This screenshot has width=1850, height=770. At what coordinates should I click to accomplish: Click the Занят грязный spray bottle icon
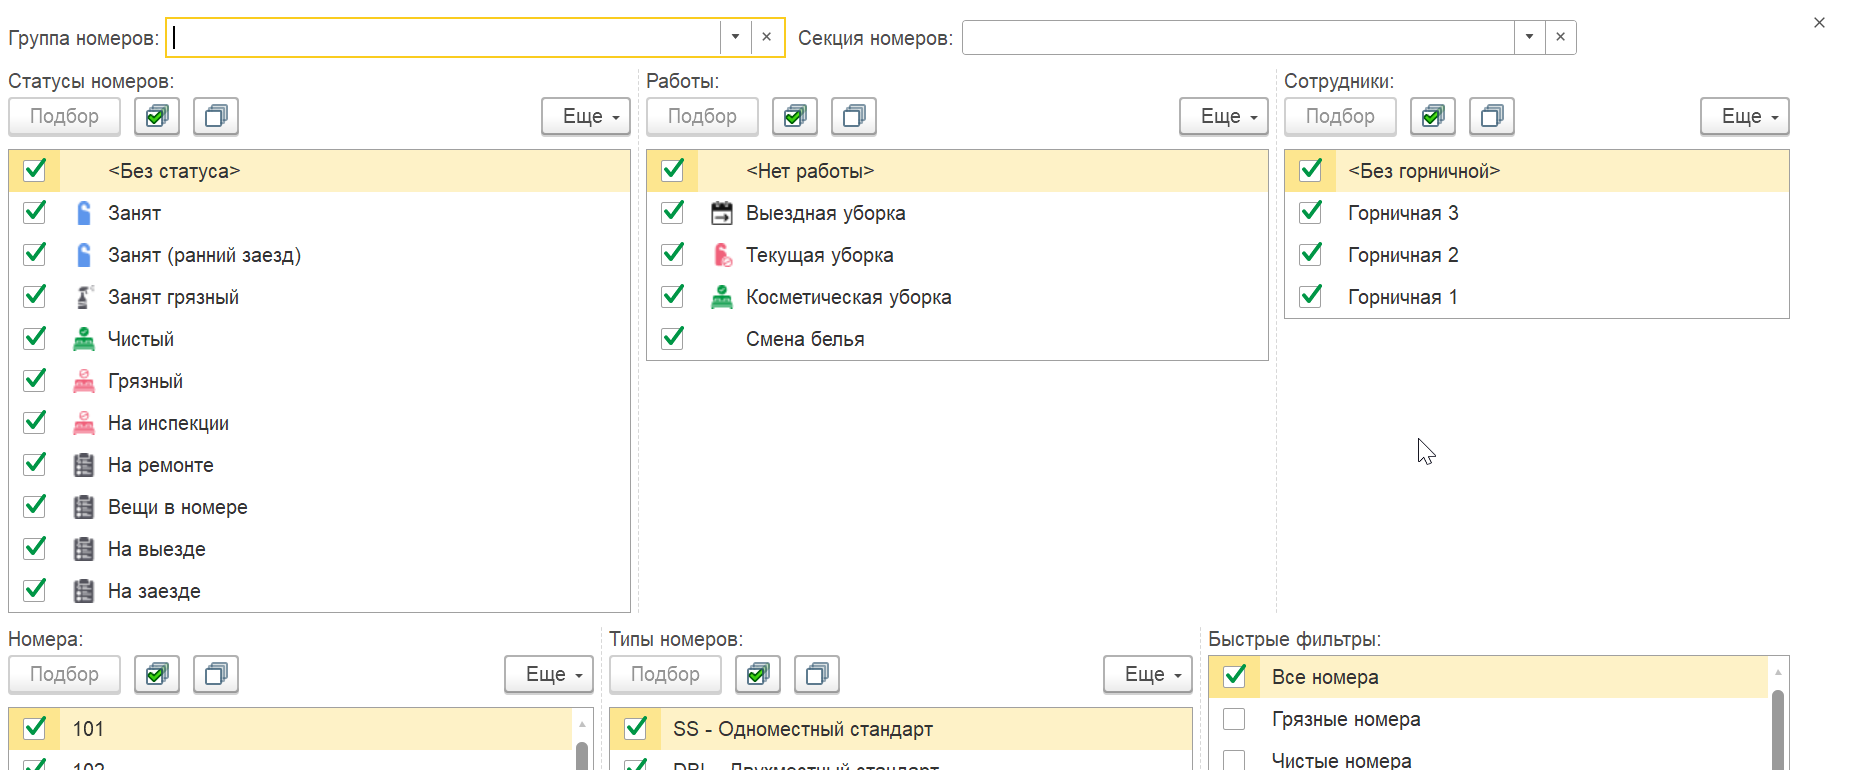[x=84, y=297]
